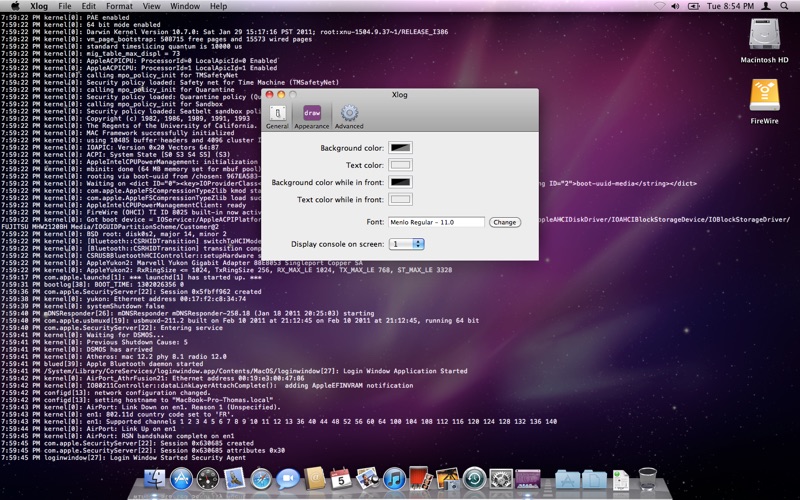Launch Mail from the Dock
800x500 pixels.
[234, 479]
